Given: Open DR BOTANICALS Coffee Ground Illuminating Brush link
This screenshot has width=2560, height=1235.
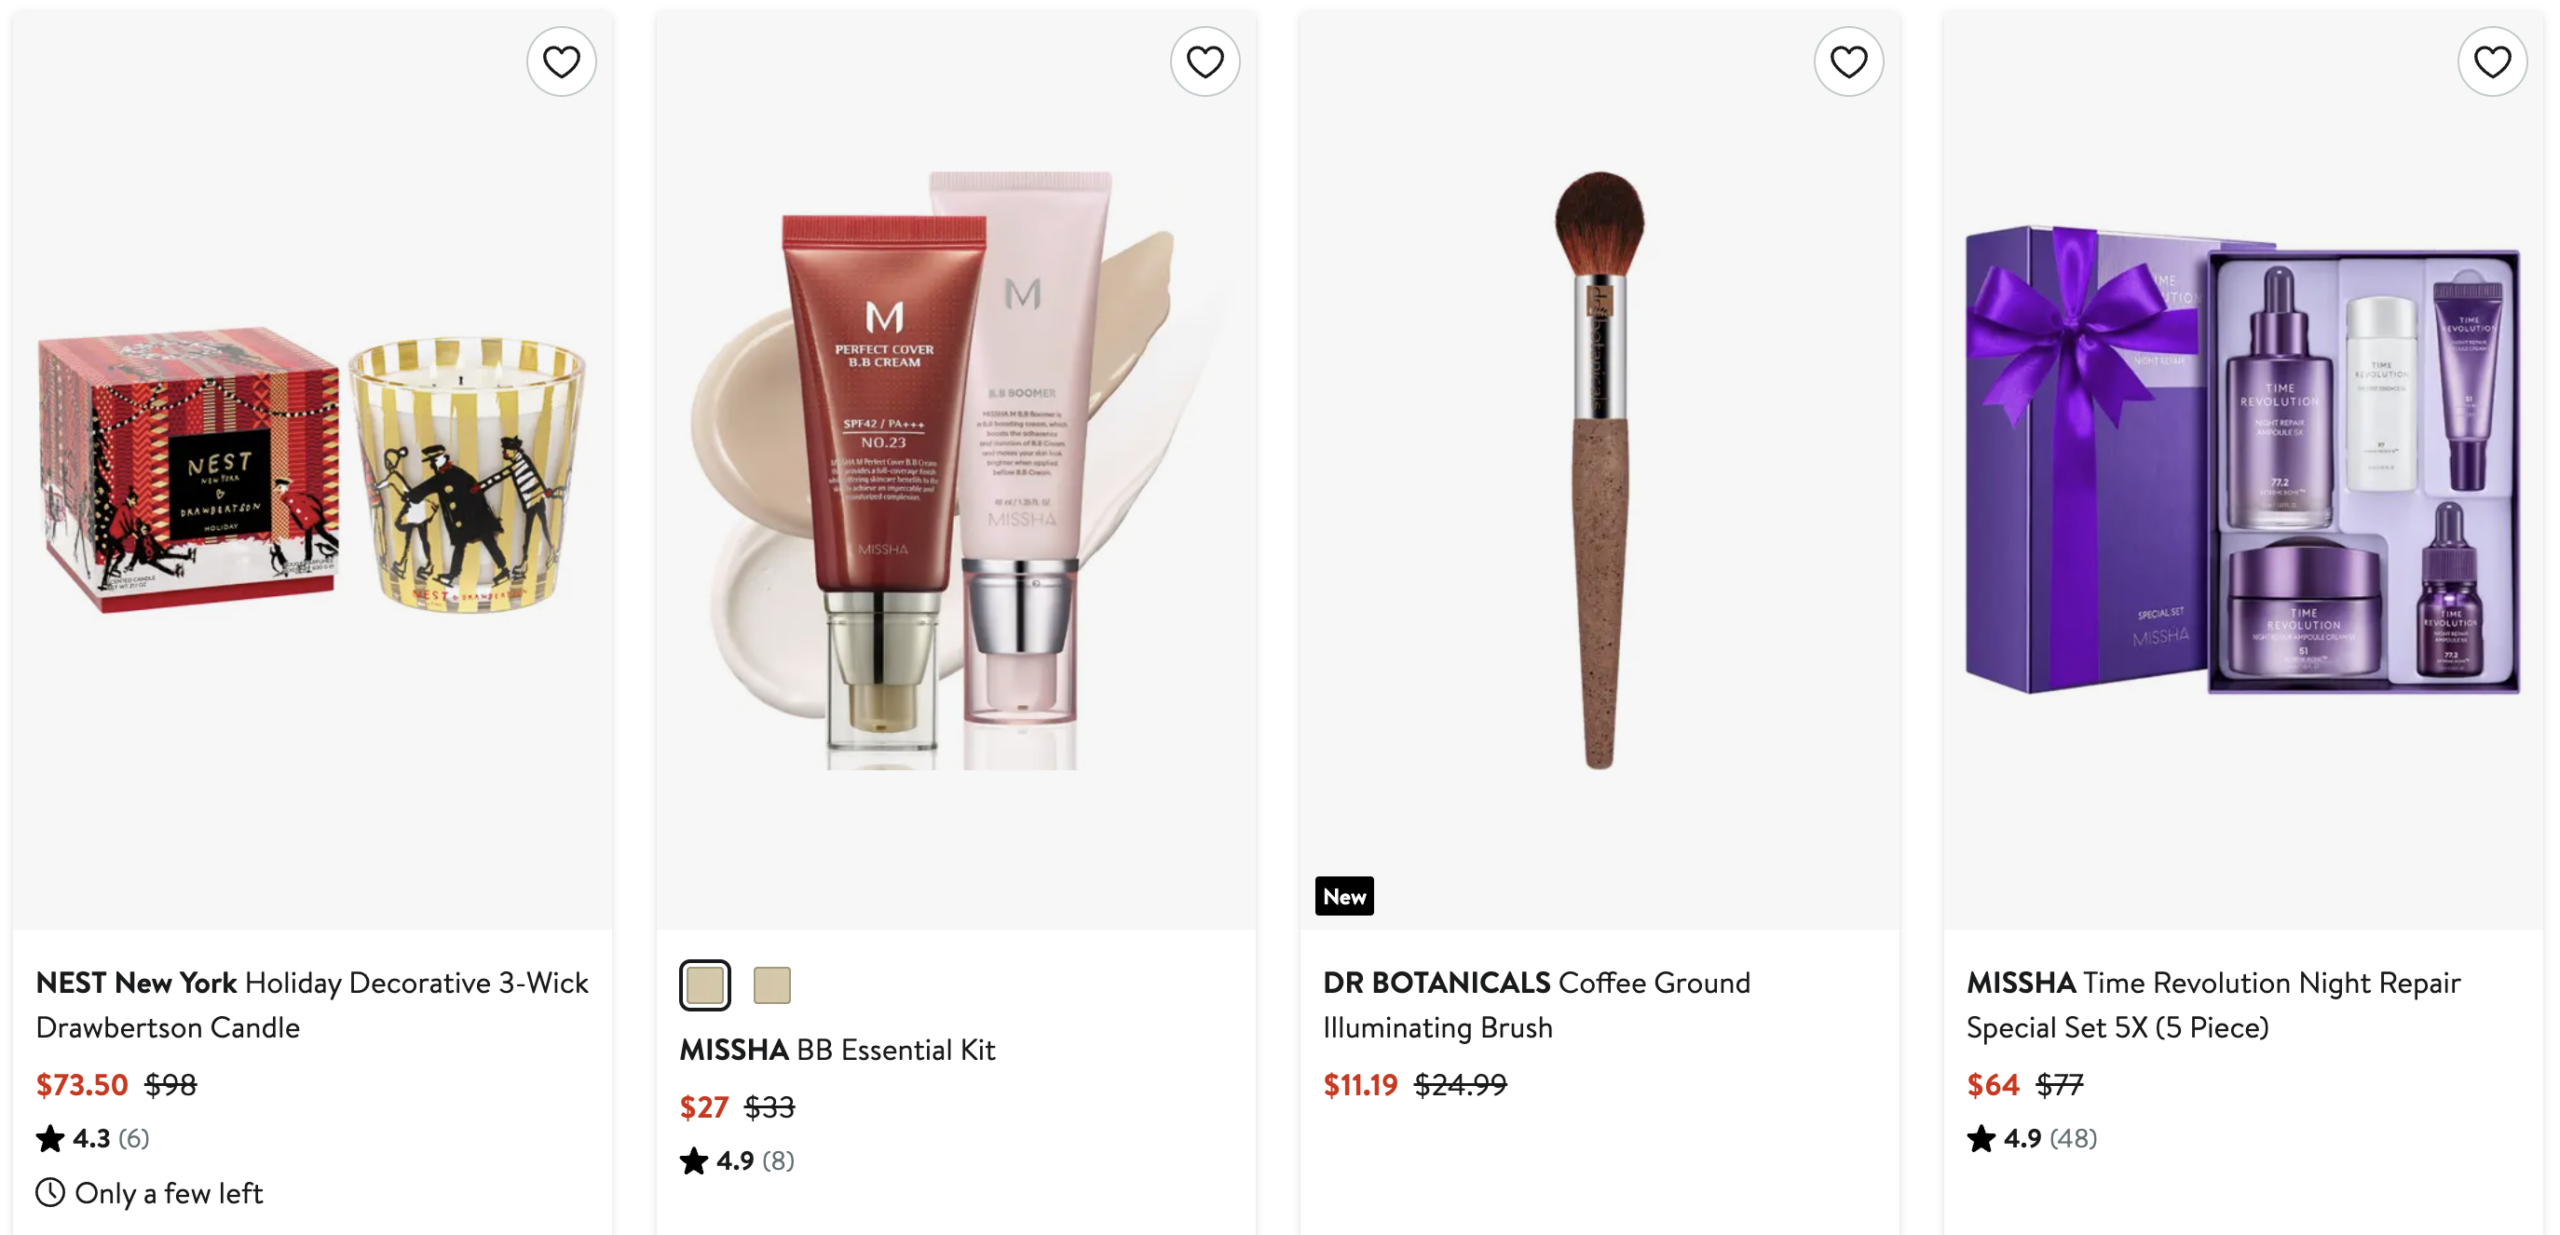Looking at the screenshot, I should click(1536, 1005).
